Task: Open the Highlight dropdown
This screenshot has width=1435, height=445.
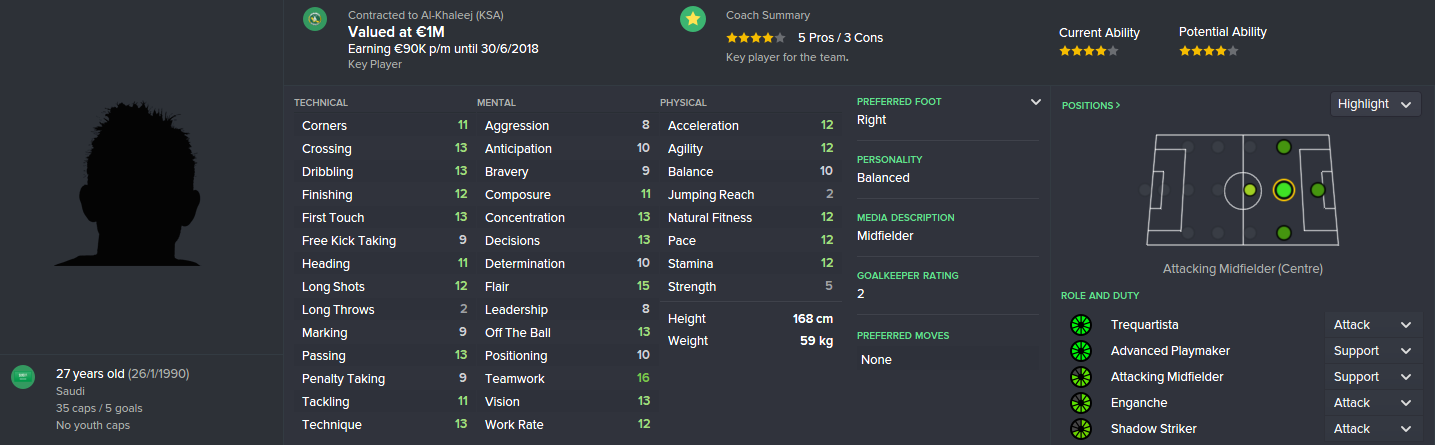Action: tap(1375, 104)
